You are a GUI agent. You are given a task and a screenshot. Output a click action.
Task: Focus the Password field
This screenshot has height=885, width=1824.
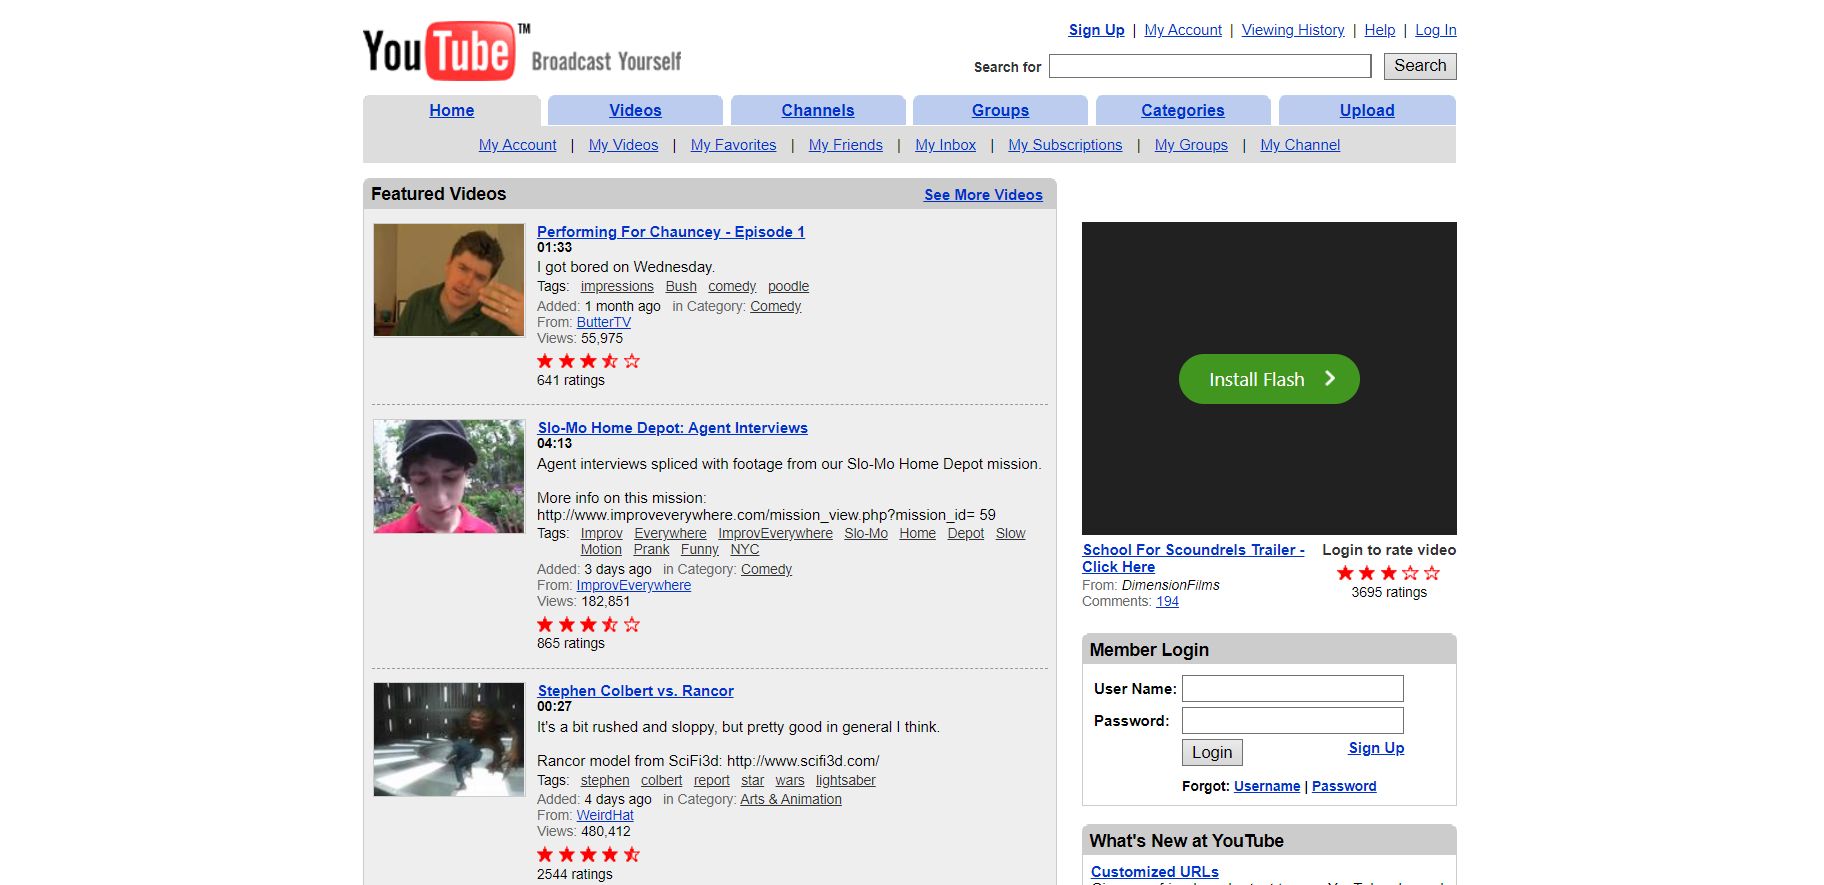(1293, 720)
